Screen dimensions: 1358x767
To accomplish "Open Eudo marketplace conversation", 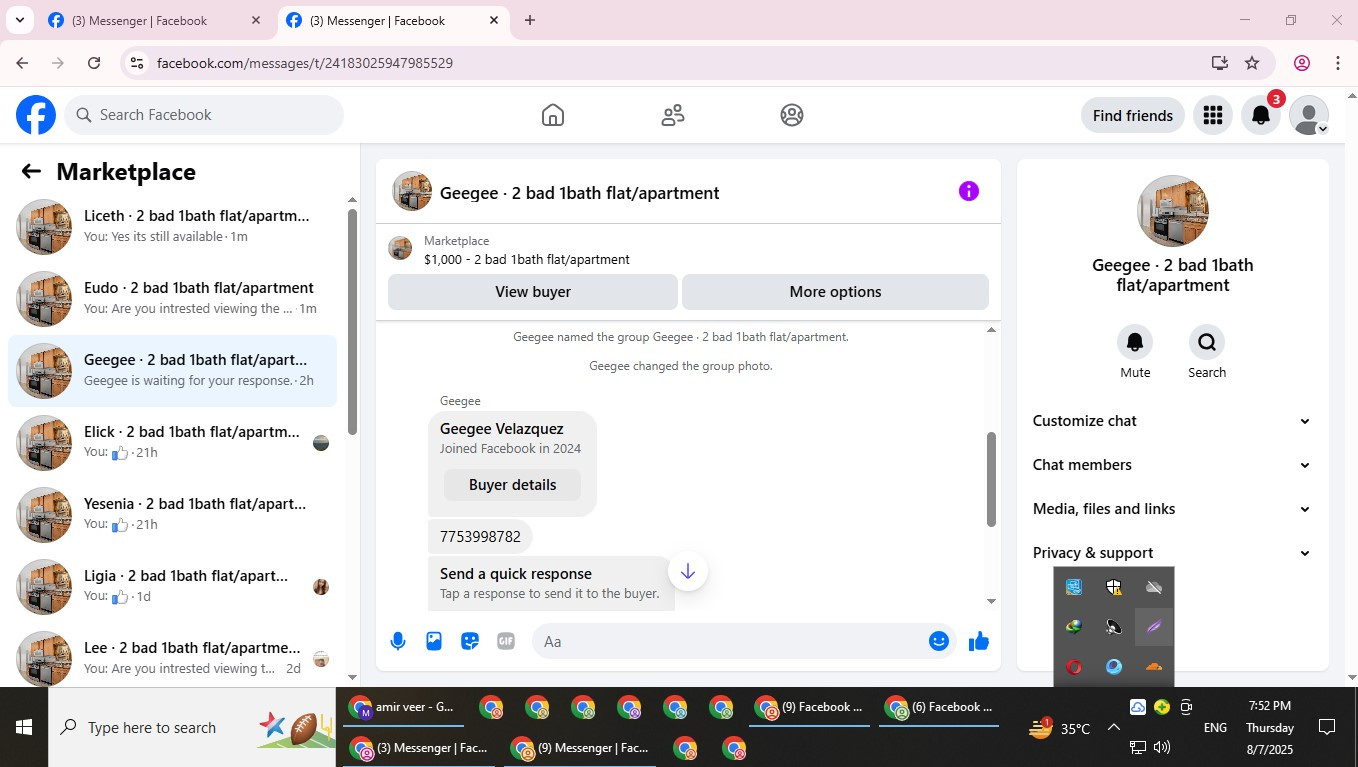I will tap(173, 298).
